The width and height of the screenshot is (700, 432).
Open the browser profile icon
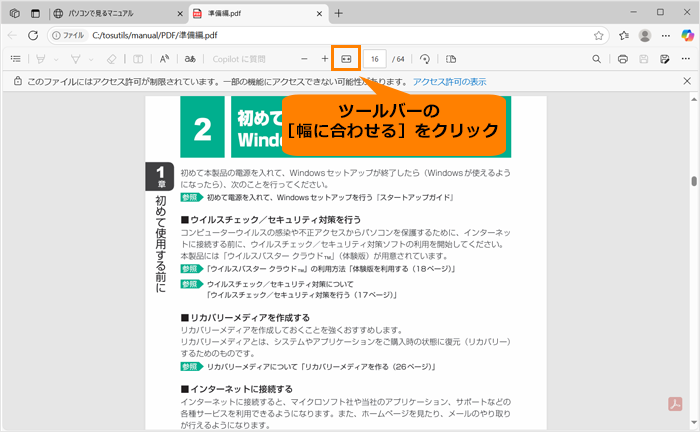pyautogui.click(x=645, y=35)
